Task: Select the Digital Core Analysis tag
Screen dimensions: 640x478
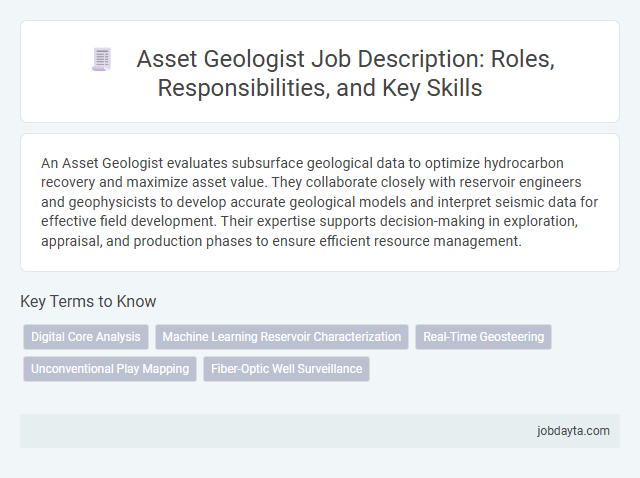Action: [86, 337]
